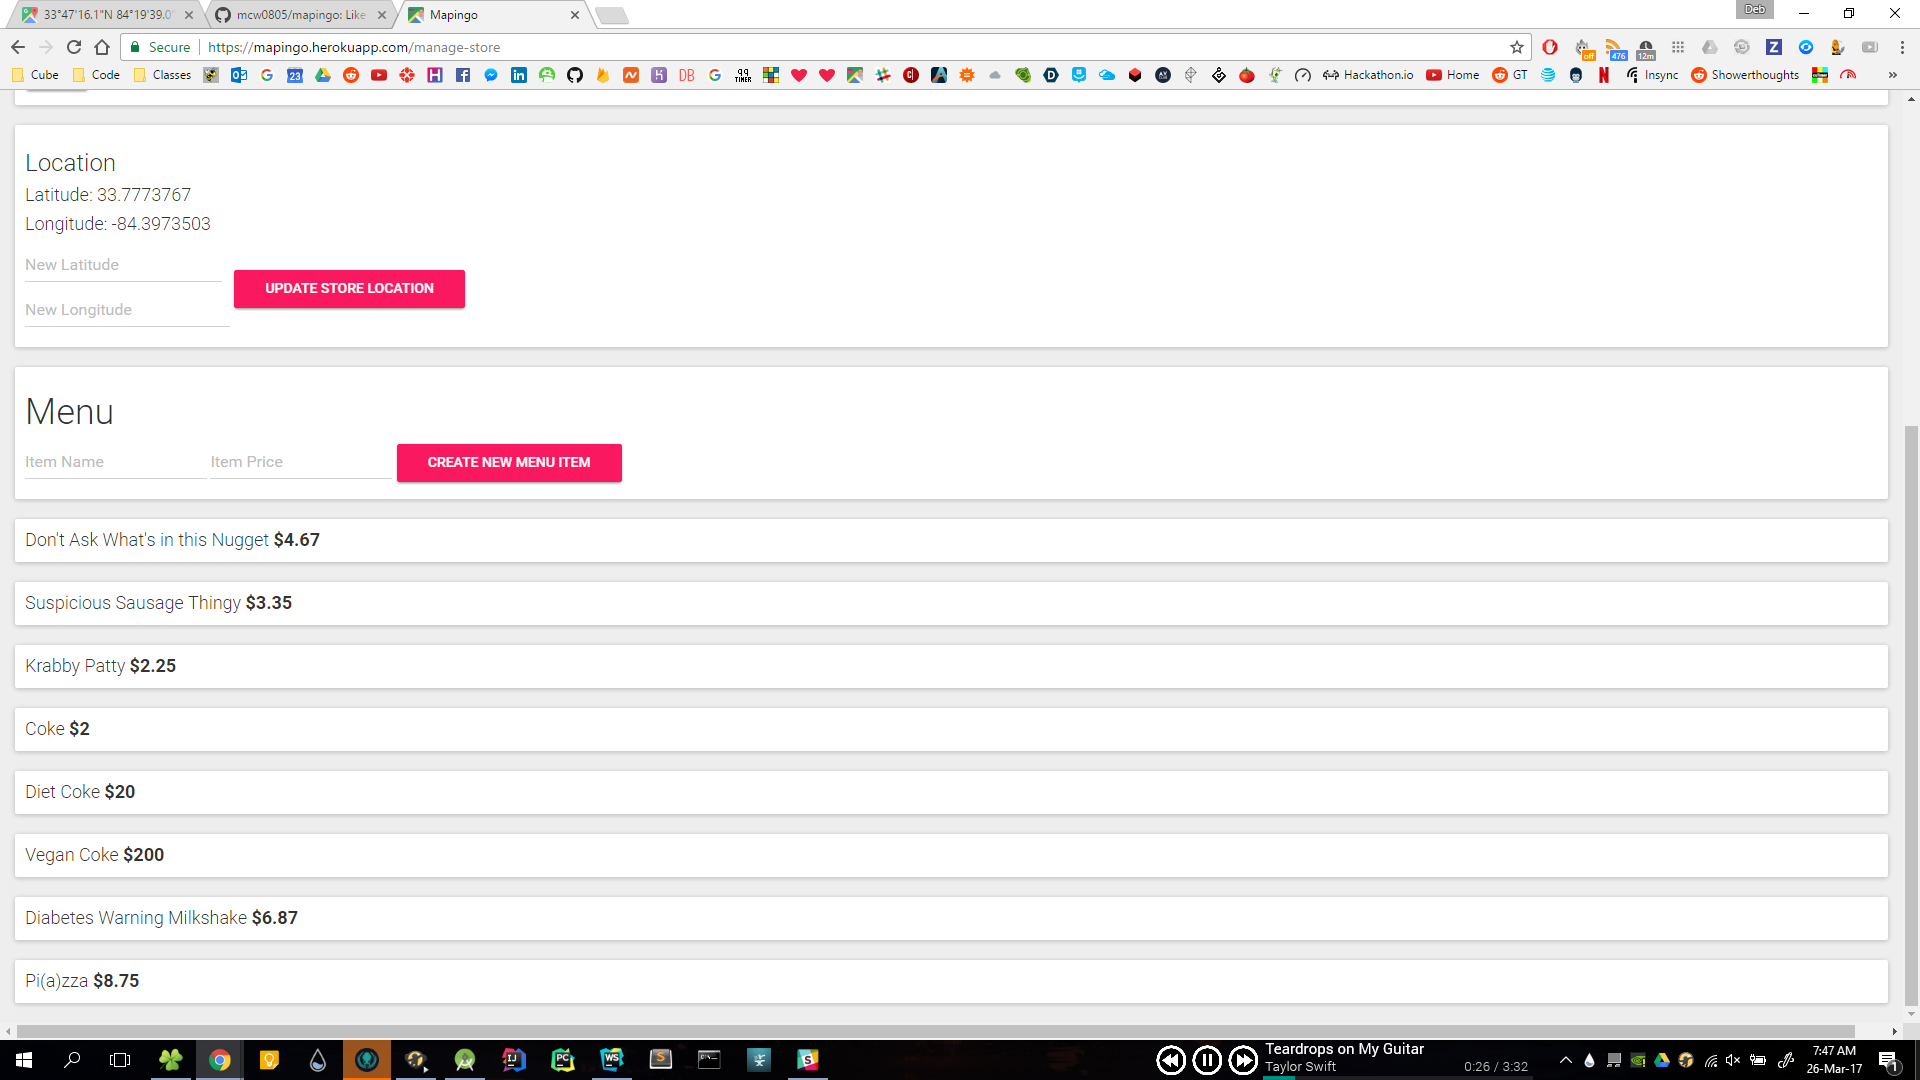1920x1080 pixels.
Task: Click the Home navigation icon in Chrome
Action: pos(102,47)
